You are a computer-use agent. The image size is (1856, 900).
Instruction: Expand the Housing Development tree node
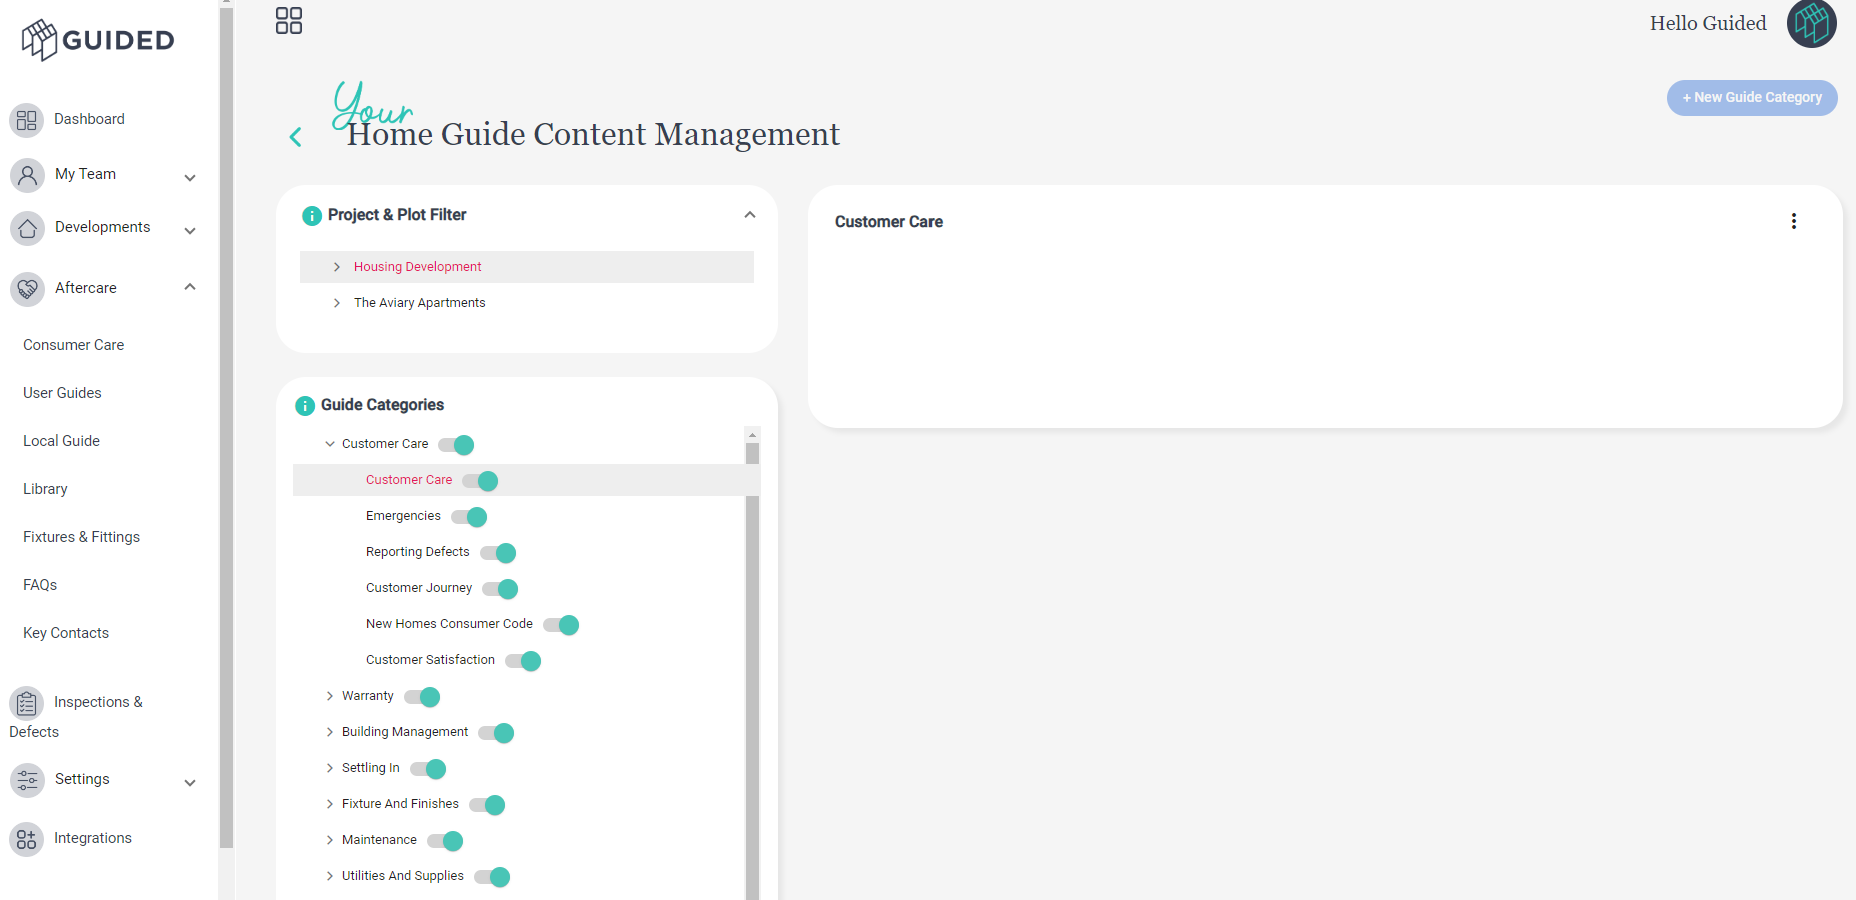[337, 267]
